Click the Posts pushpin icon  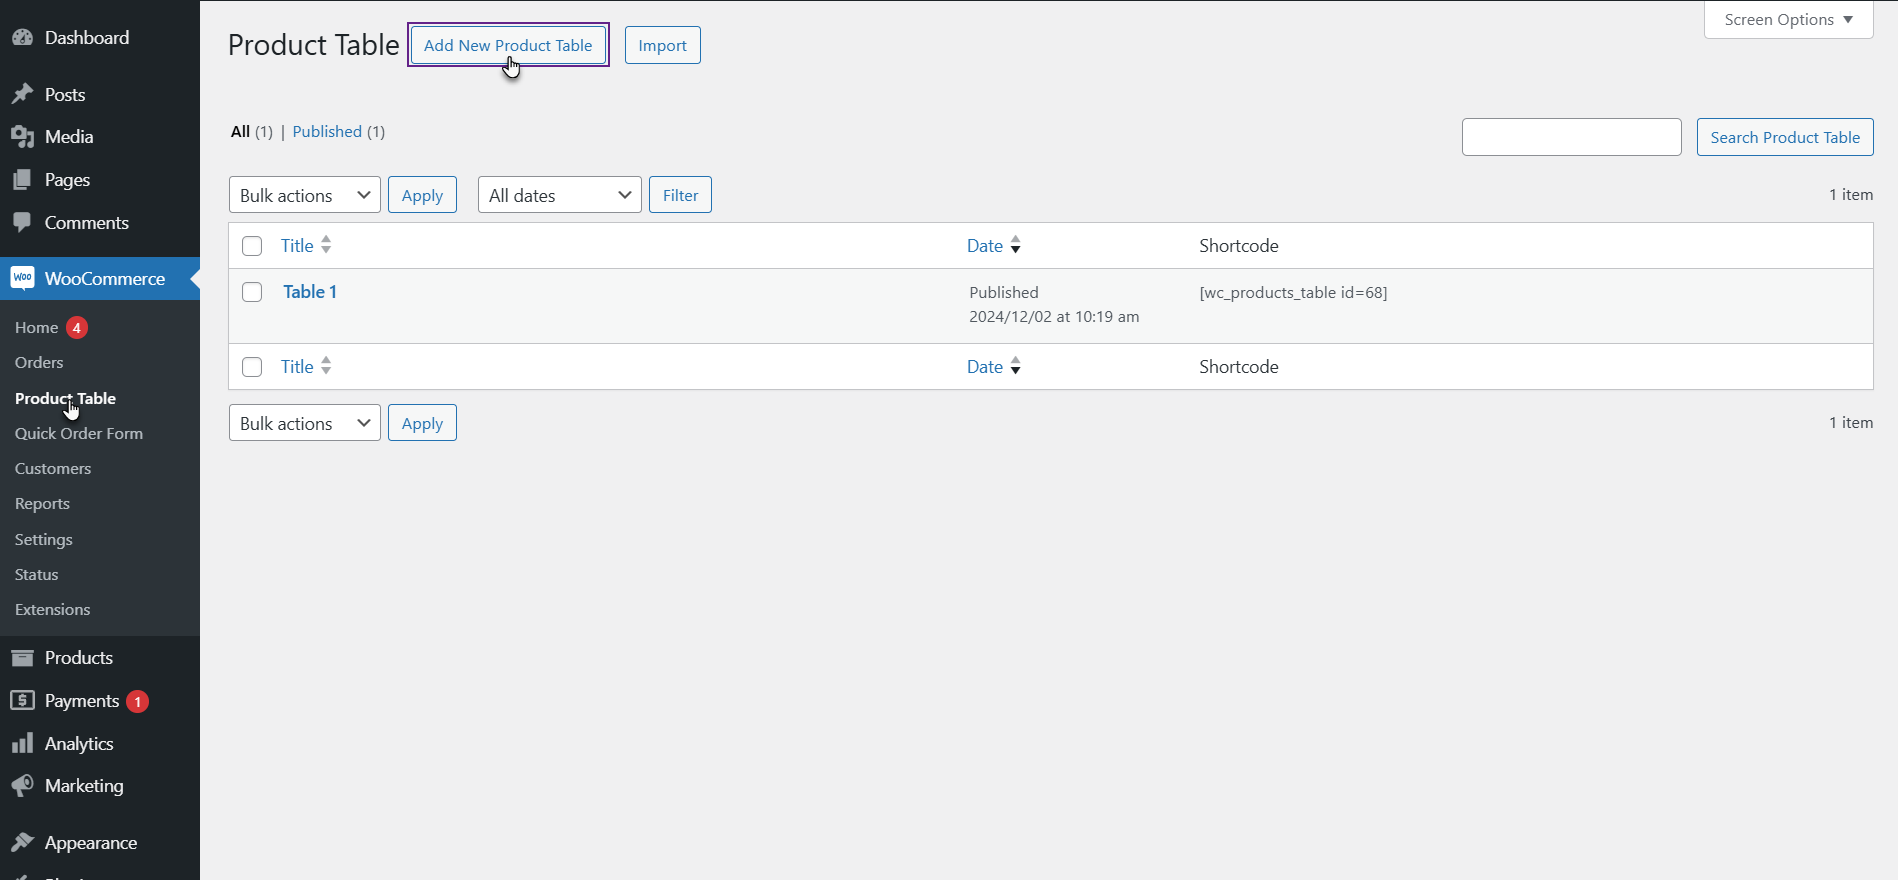point(22,94)
